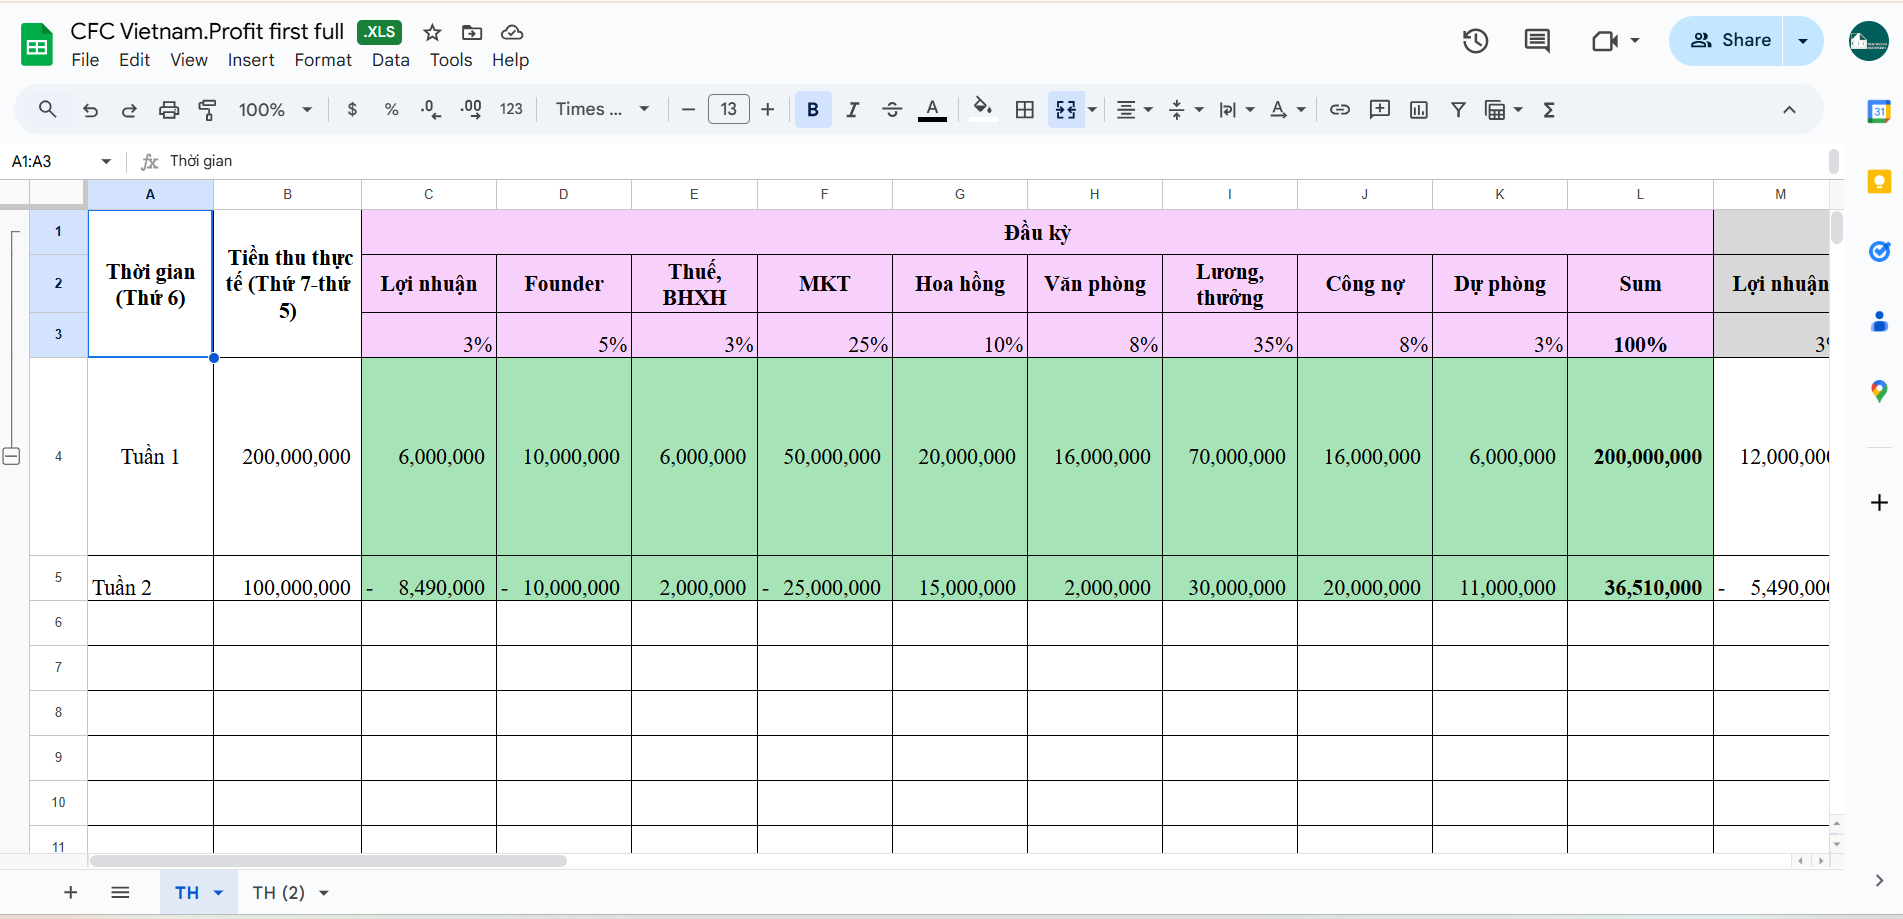1903x919 pixels.
Task: Open Google Tasks side panel
Action: 1879,252
